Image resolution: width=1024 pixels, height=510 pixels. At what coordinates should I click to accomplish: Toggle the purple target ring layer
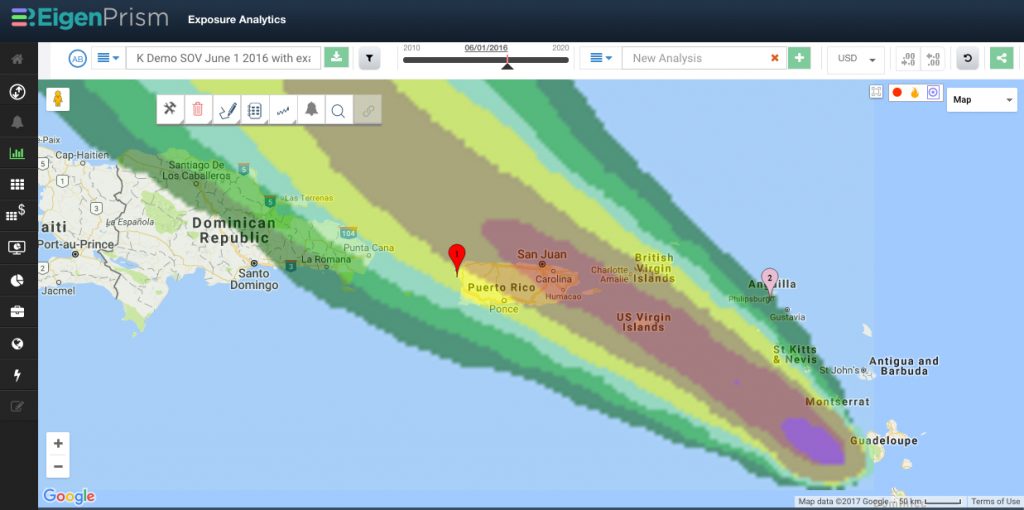tap(933, 93)
